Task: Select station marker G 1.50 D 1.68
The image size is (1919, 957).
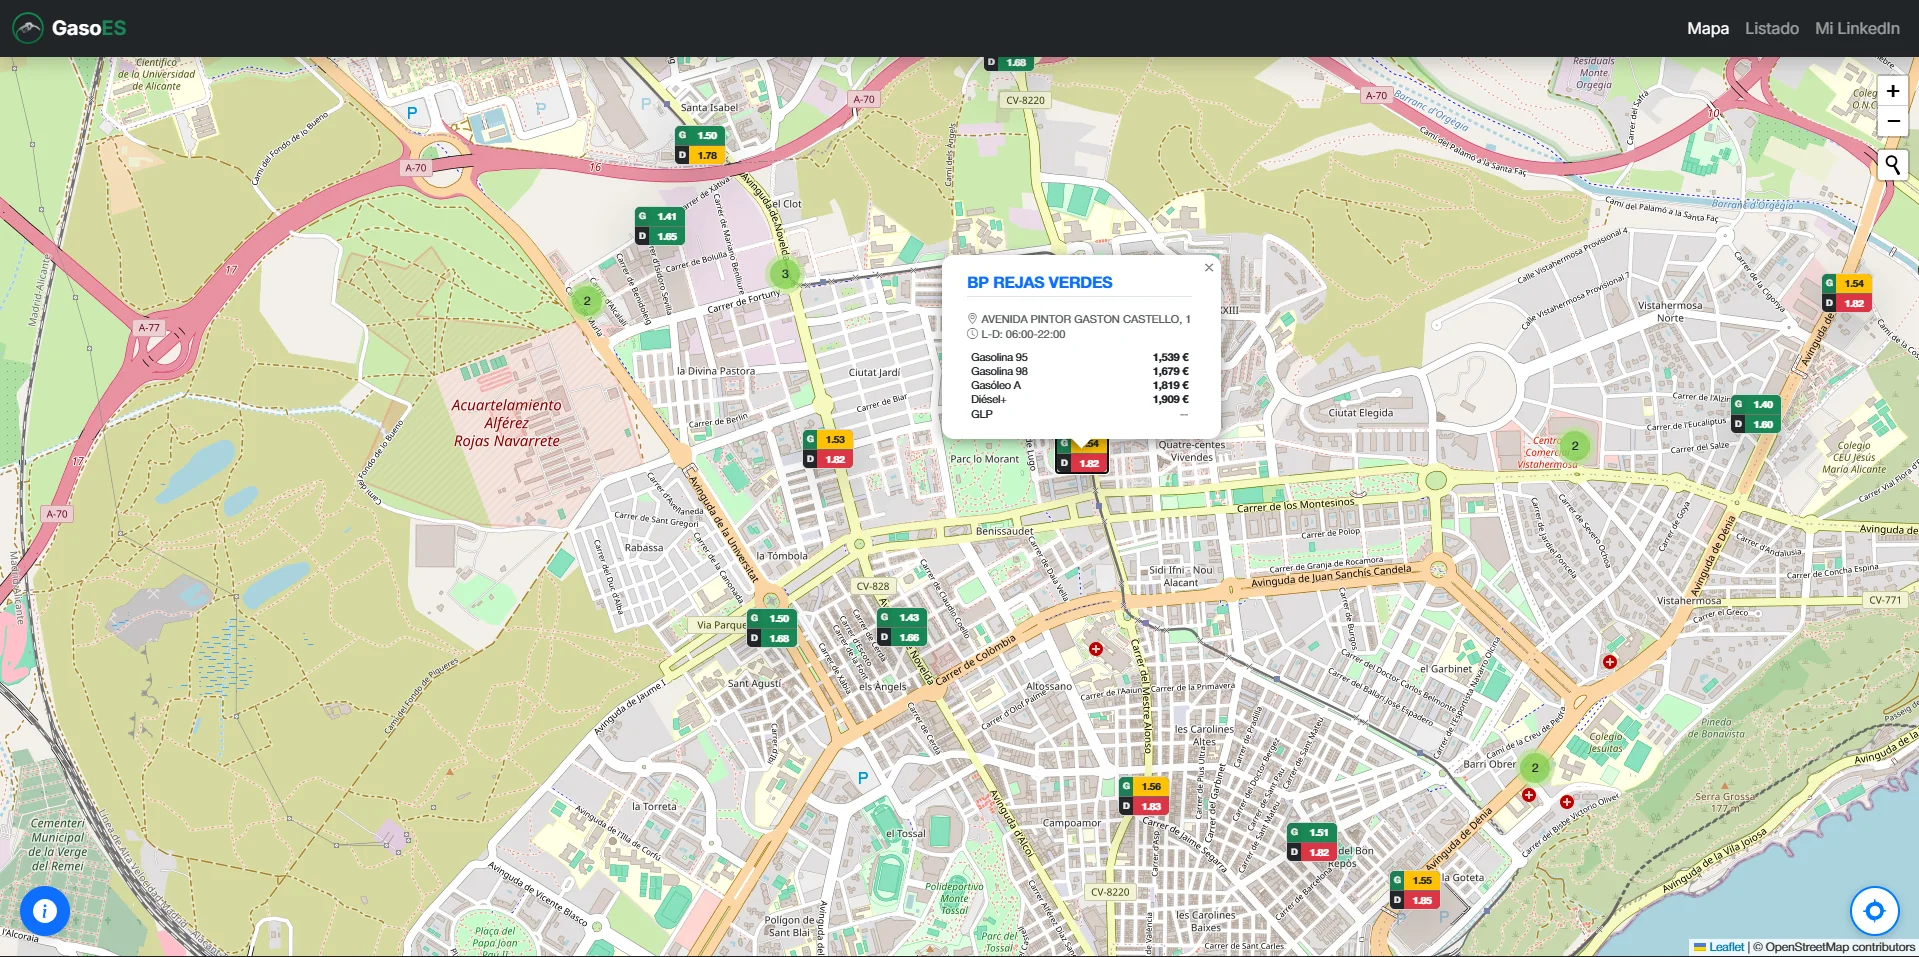Action: pyautogui.click(x=771, y=628)
